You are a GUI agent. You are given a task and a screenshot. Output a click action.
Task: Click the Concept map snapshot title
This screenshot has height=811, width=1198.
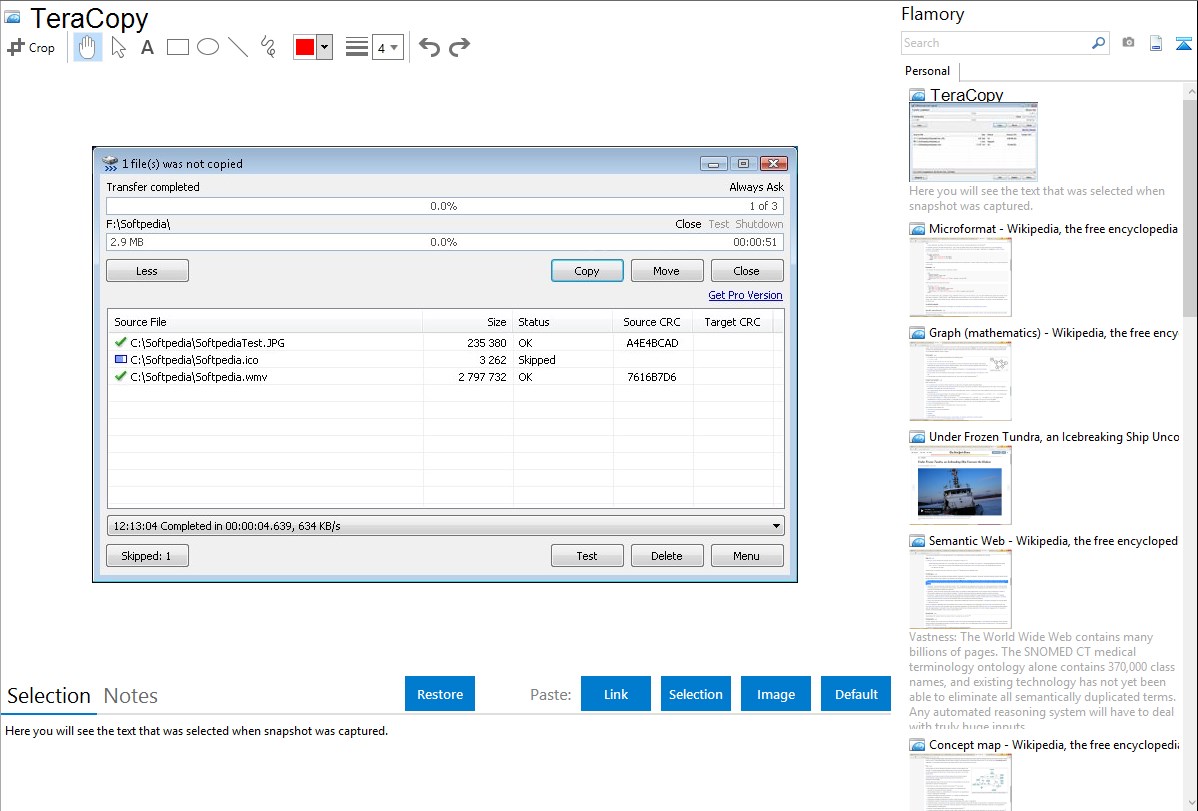1054,745
